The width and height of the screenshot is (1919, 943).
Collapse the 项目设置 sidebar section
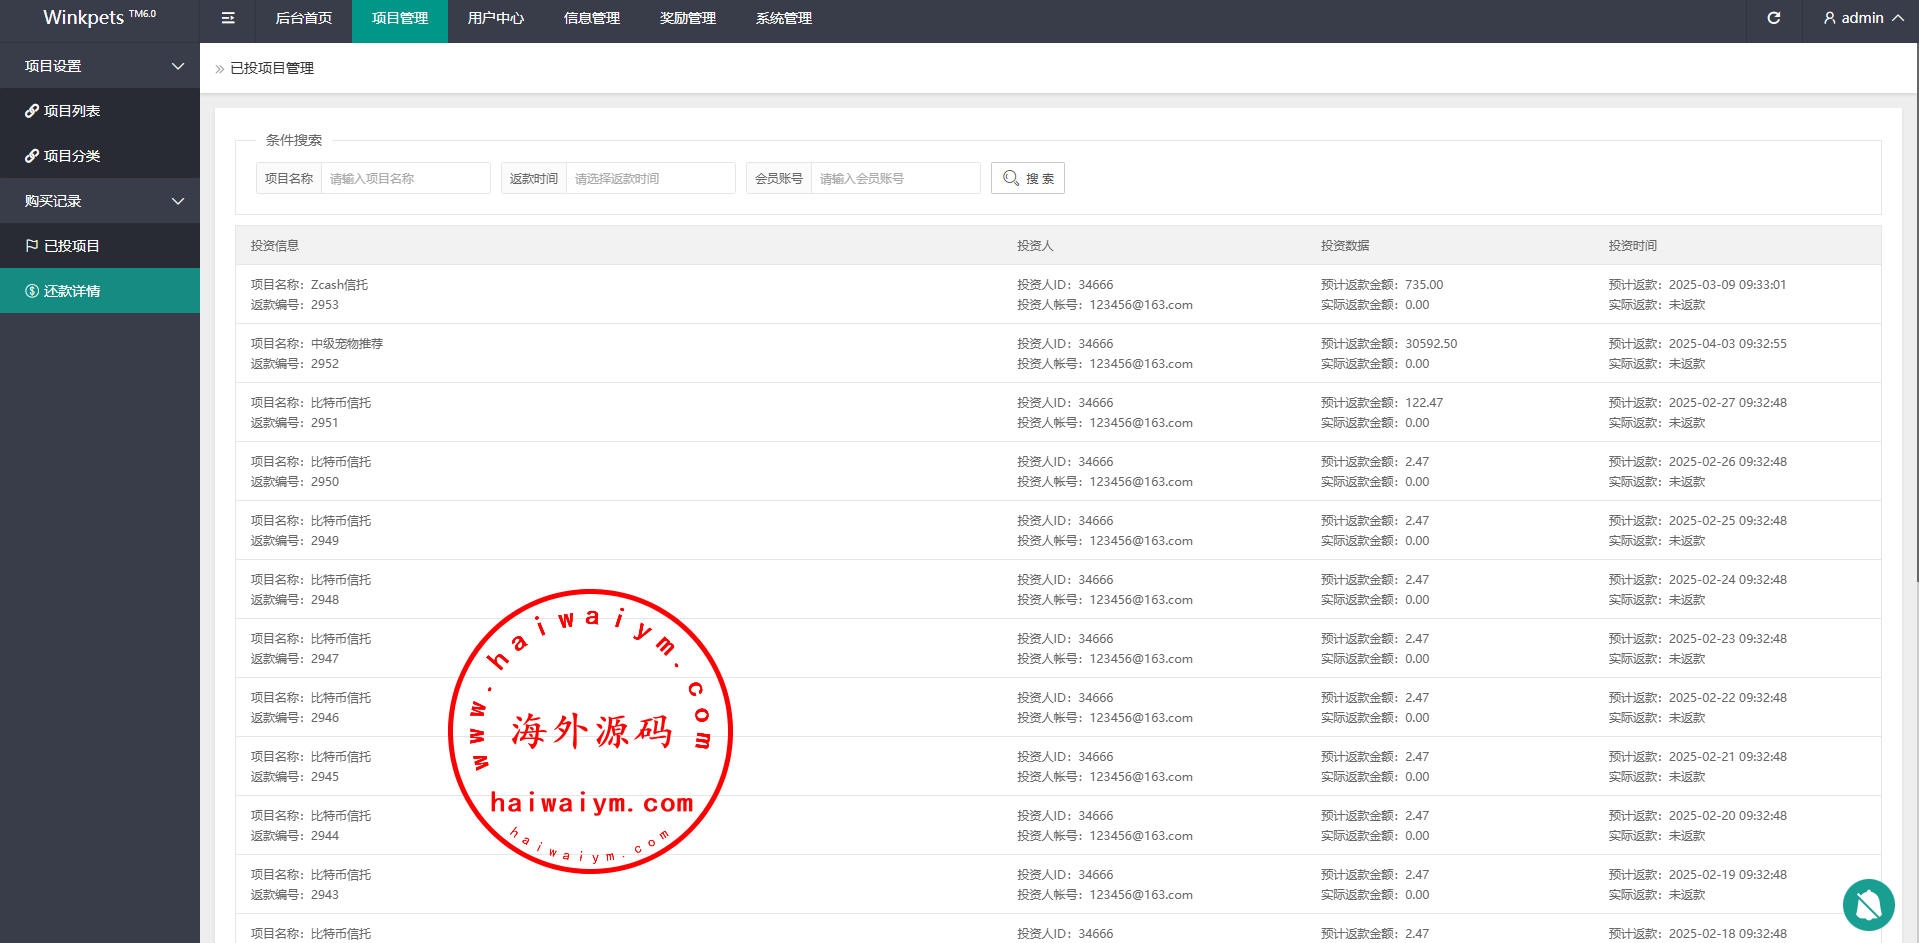(x=178, y=66)
